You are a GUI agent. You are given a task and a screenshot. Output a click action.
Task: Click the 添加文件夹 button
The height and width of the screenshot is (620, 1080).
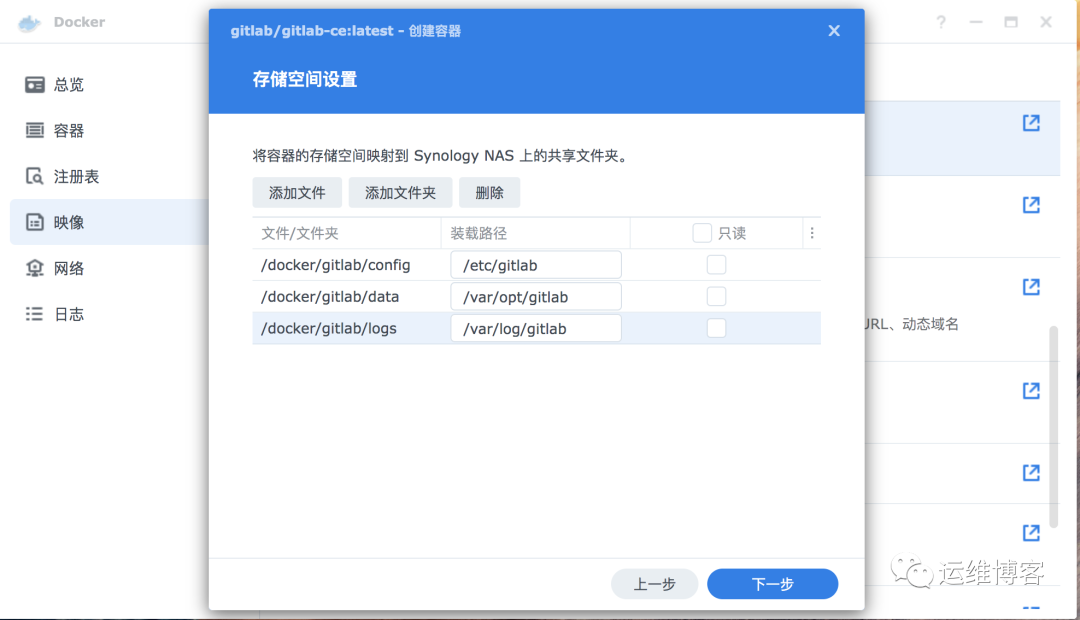pos(400,193)
